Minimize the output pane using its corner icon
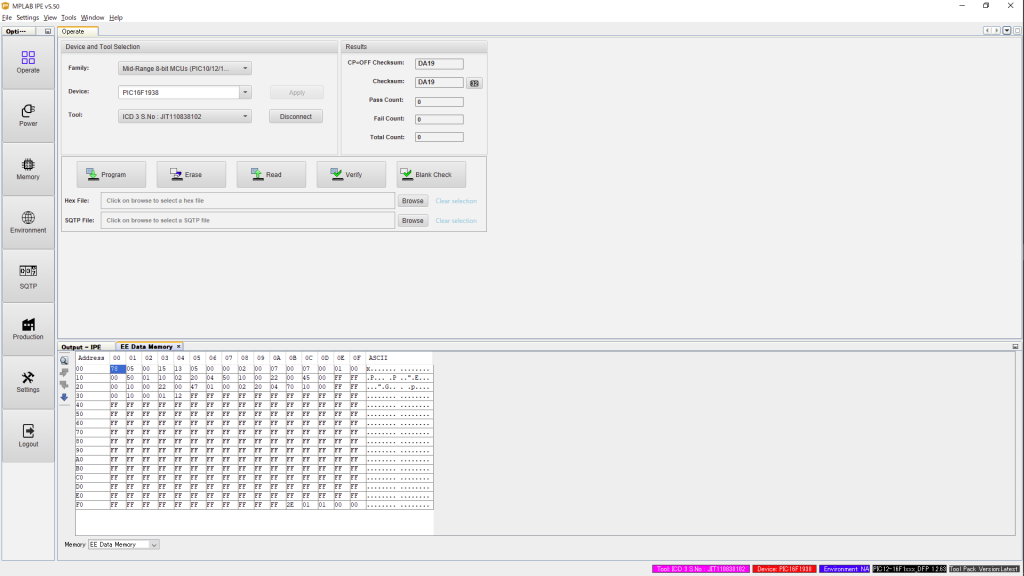 [x=1016, y=347]
